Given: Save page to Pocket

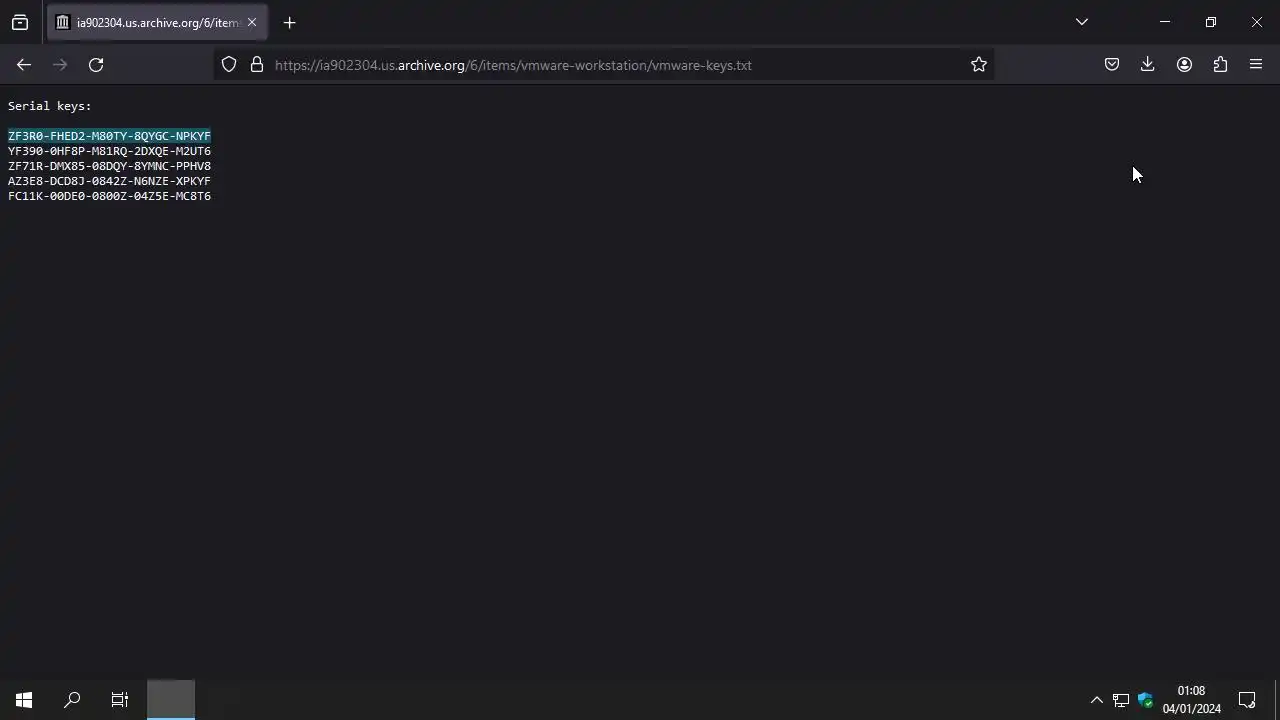Looking at the screenshot, I should 1111,64.
